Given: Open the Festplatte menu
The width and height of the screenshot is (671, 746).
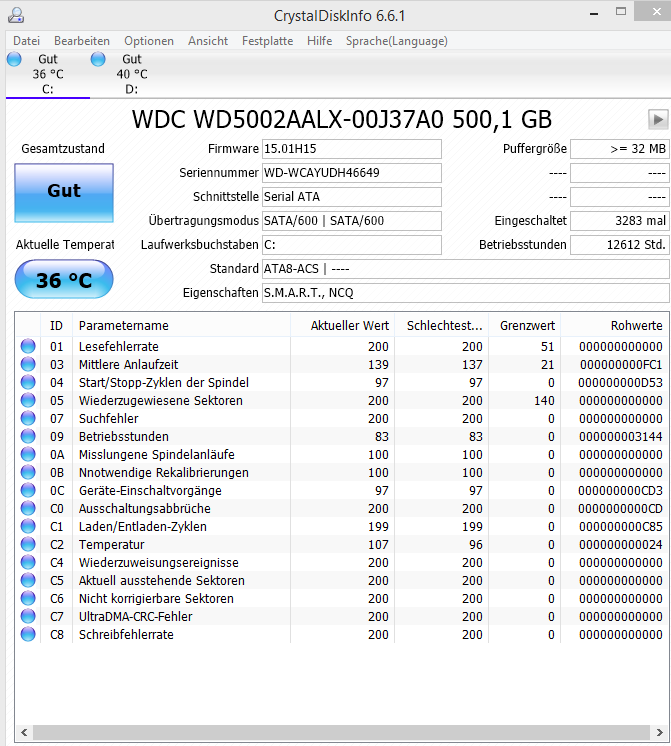Looking at the screenshot, I should (x=267, y=41).
